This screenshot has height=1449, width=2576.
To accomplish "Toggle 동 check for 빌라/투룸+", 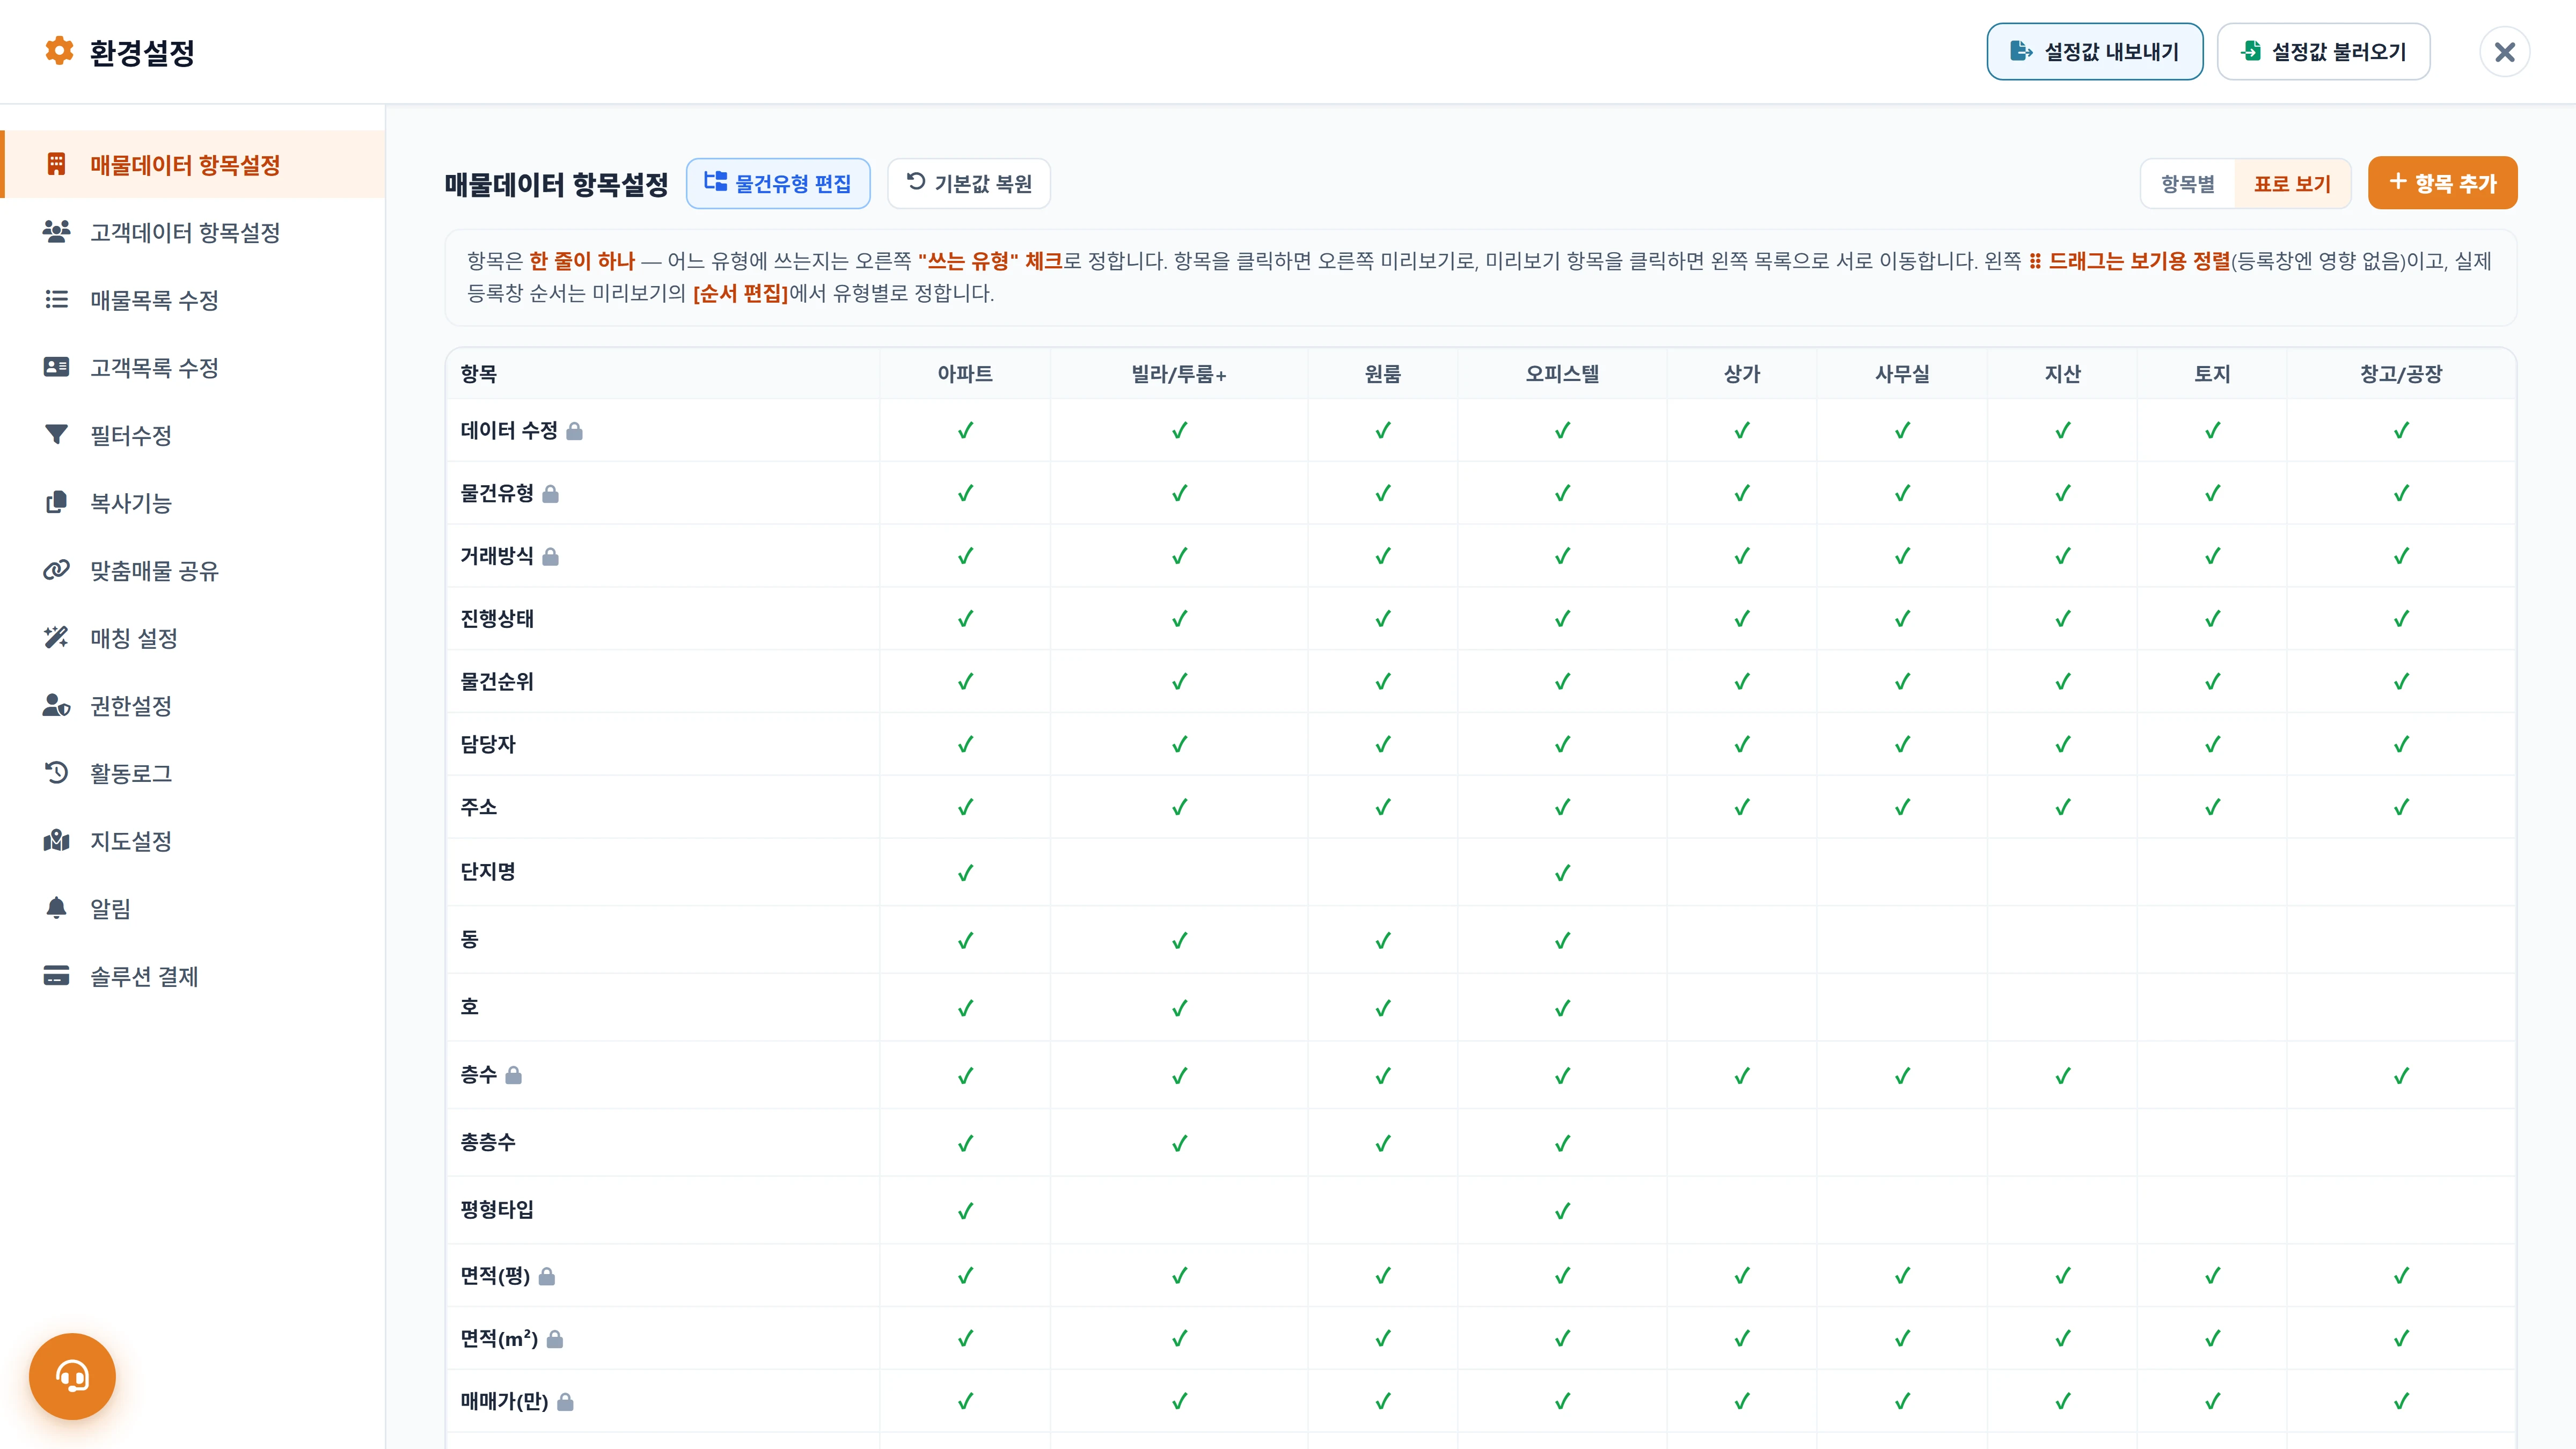I will point(1179,941).
